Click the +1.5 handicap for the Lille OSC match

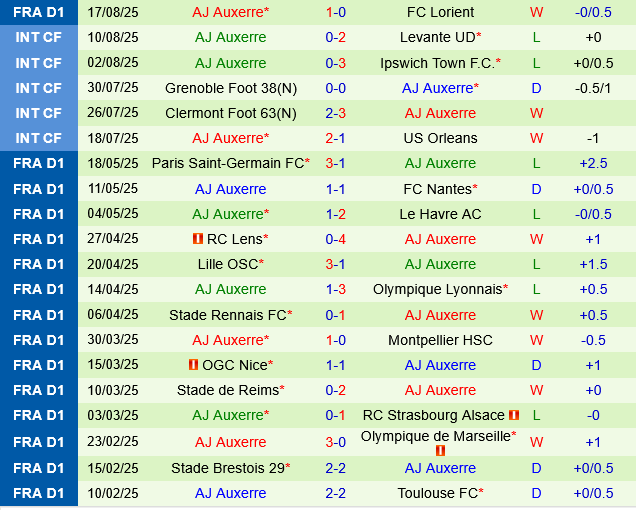tap(593, 264)
